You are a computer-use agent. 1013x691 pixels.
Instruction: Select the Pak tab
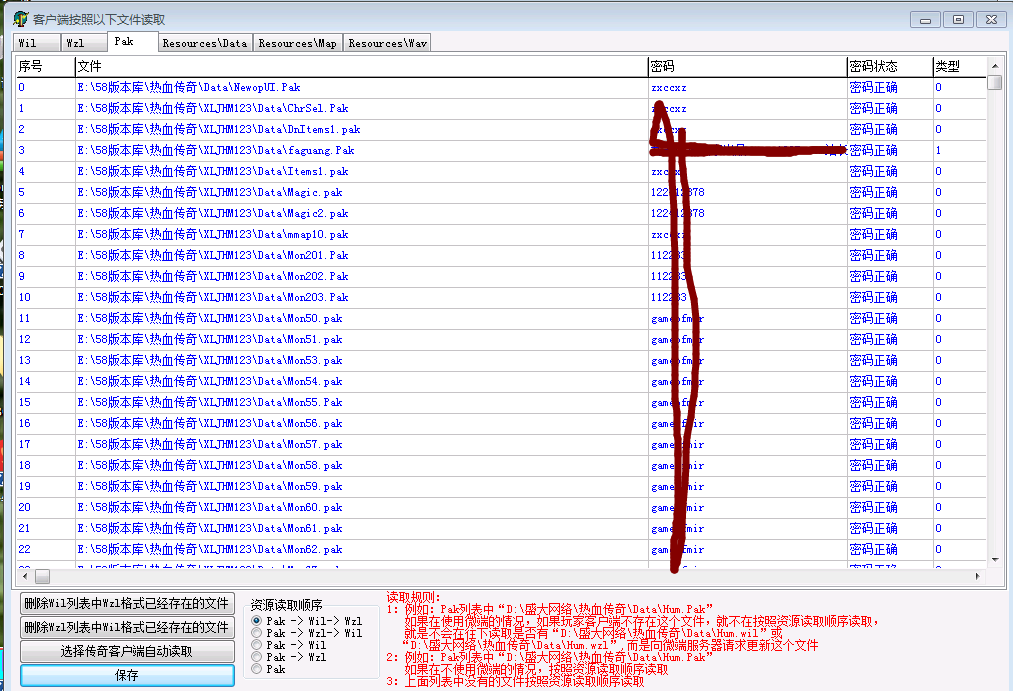(x=132, y=41)
